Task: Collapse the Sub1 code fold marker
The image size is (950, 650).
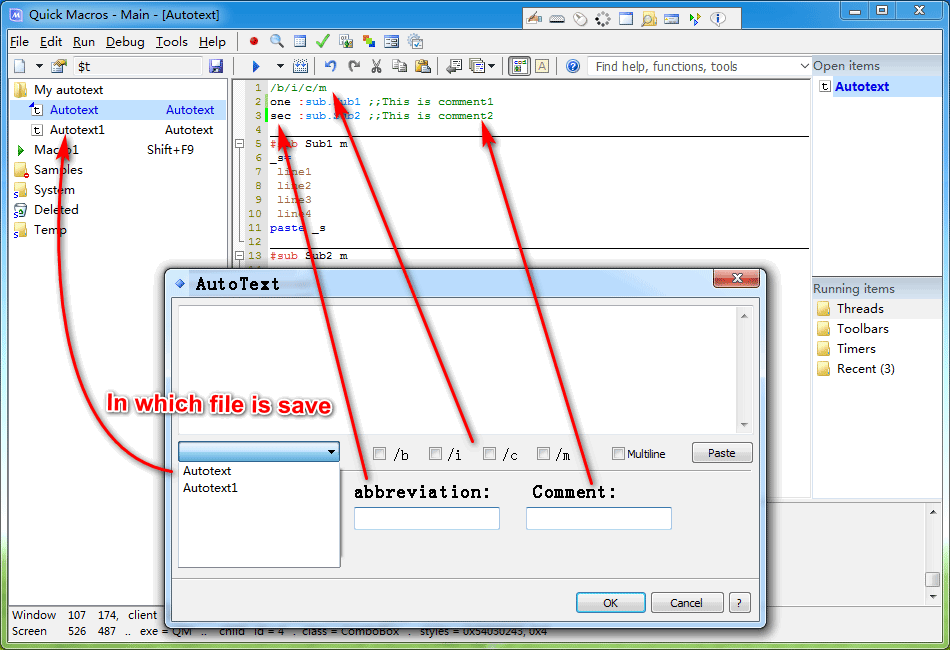Action: click(x=239, y=144)
